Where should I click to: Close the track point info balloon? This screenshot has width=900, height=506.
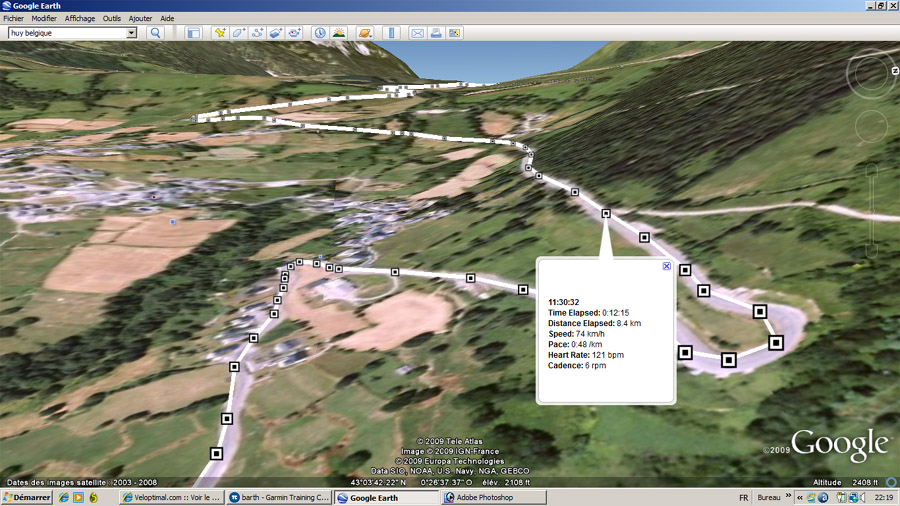point(667,266)
